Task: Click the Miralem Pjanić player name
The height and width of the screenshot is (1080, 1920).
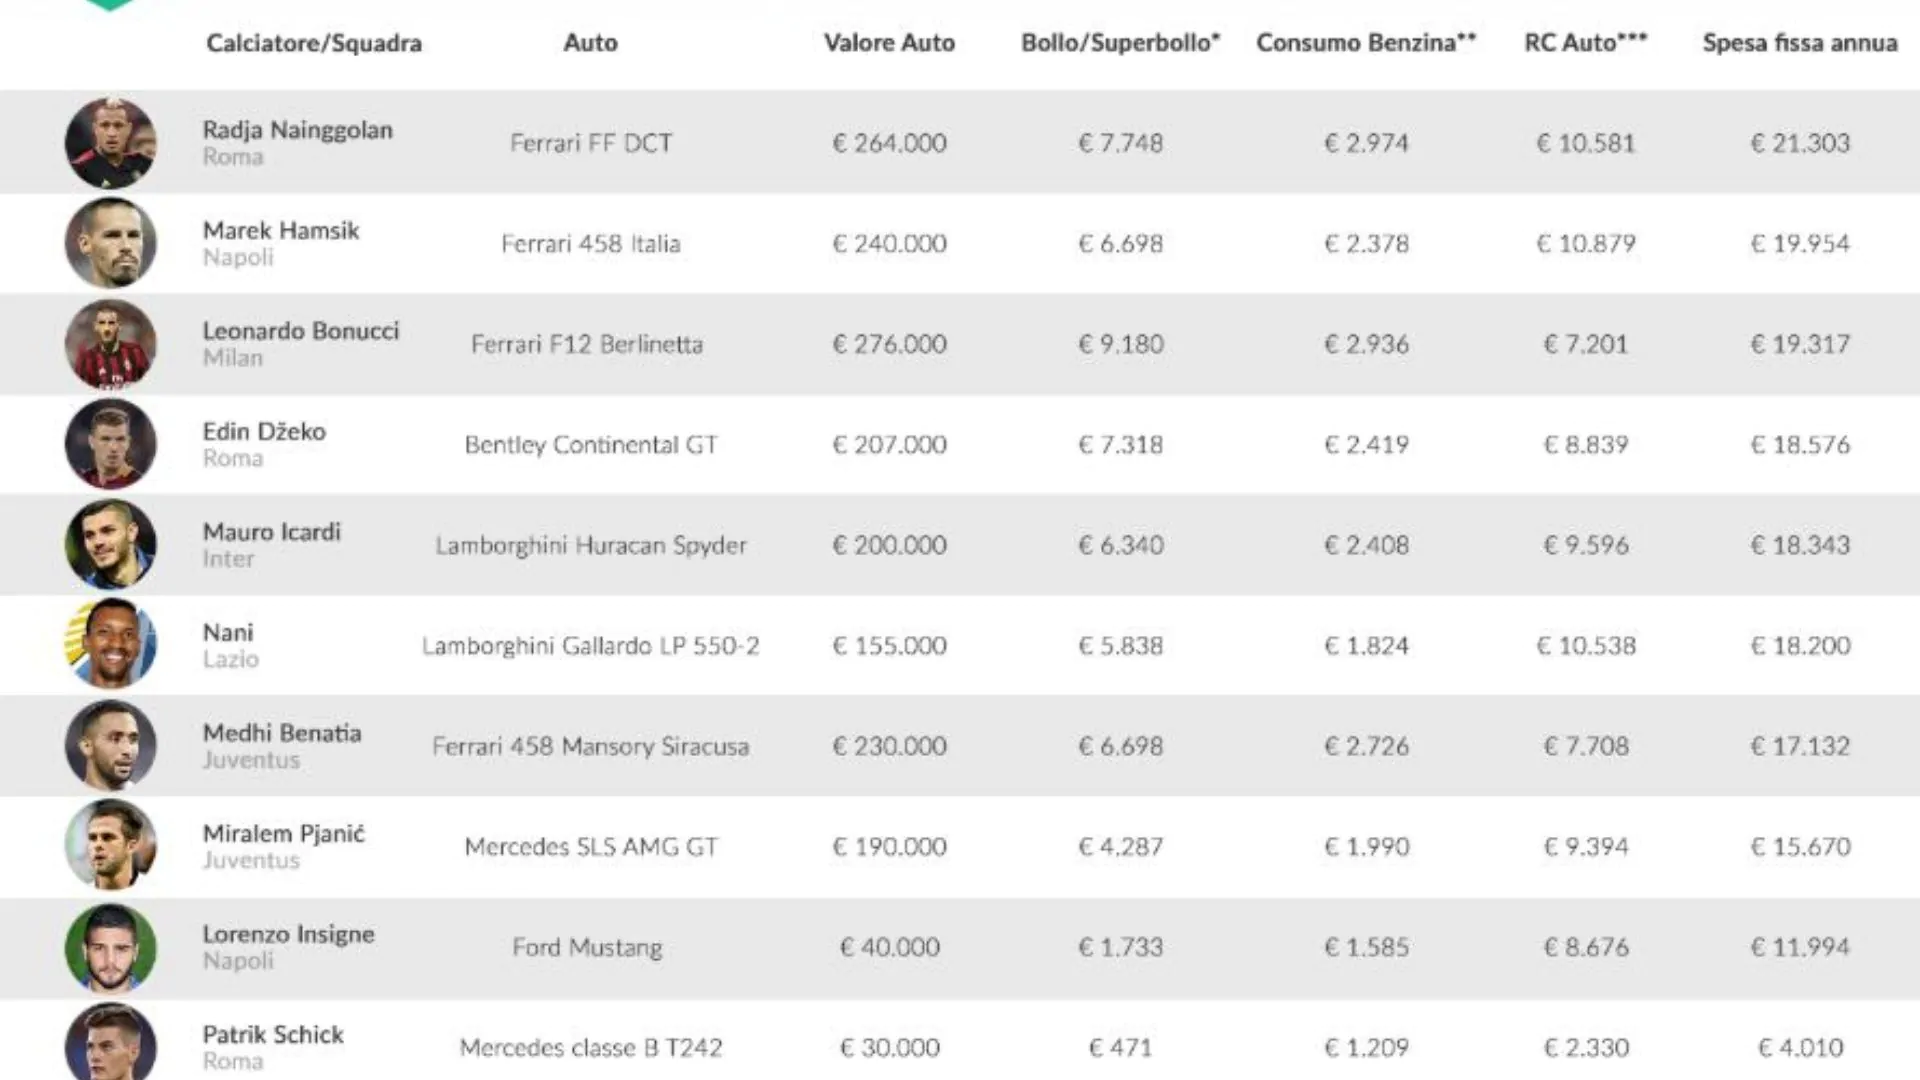Action: [x=284, y=834]
